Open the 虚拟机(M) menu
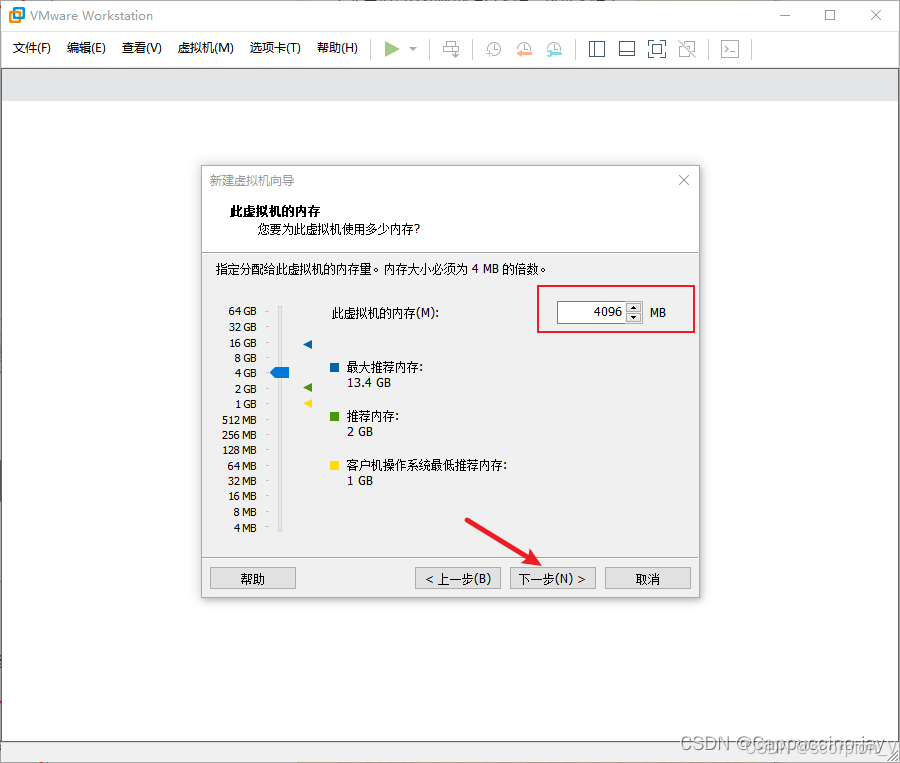900x763 pixels. click(205, 48)
